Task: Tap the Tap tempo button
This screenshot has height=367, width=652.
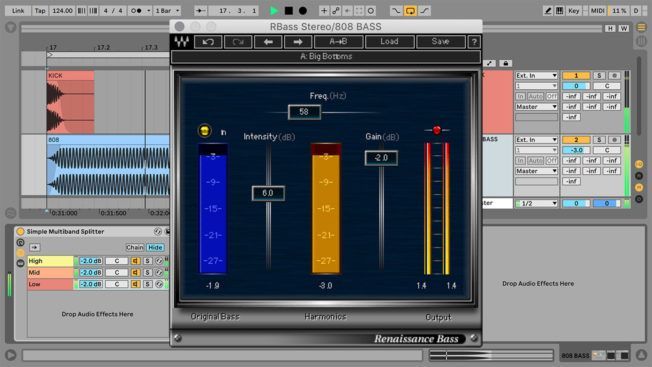Action: tap(40, 11)
